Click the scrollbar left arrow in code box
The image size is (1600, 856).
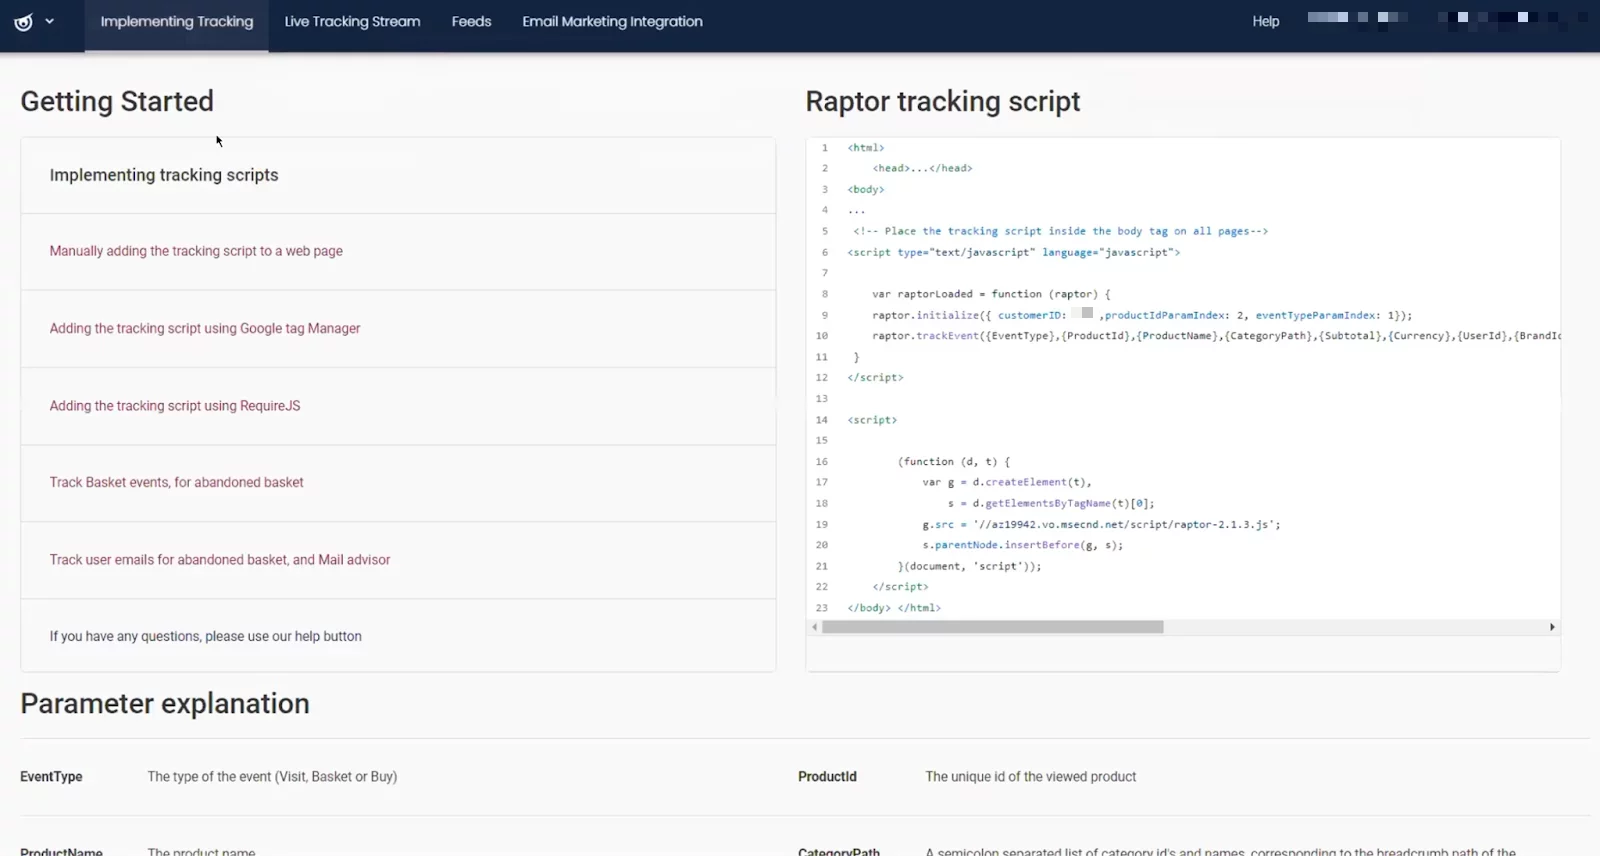[815, 627]
